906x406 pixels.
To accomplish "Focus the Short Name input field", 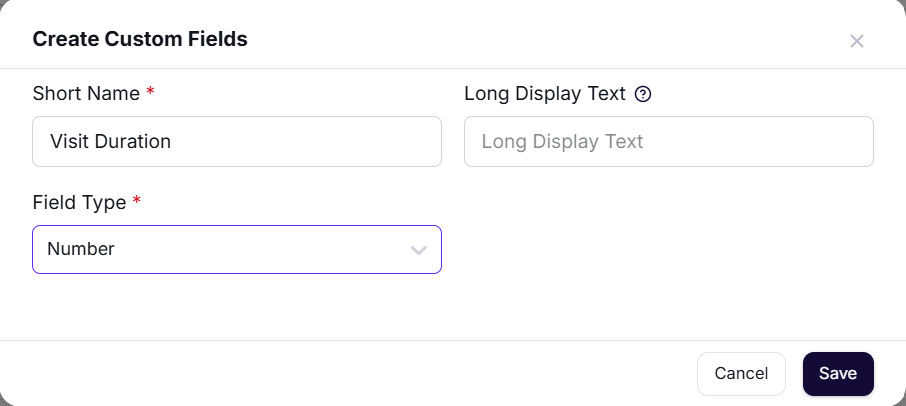I will 237,141.
